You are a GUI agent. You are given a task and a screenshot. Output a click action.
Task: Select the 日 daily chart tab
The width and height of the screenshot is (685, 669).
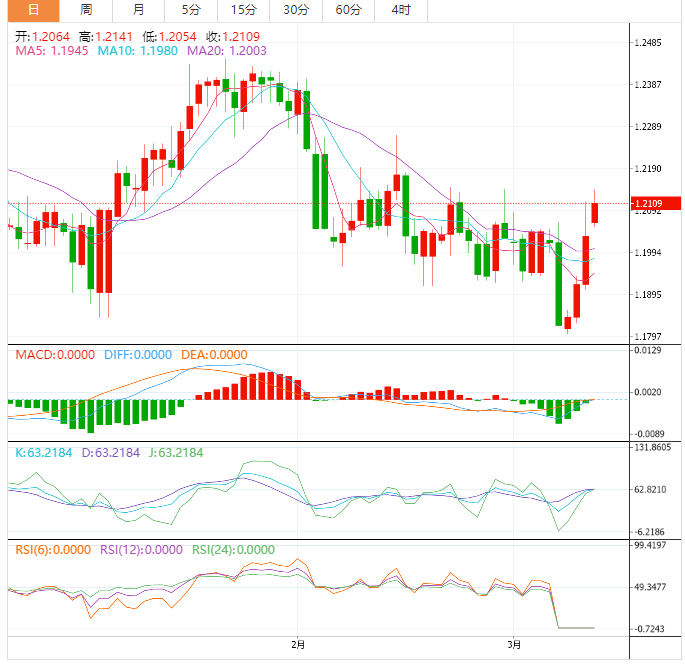(x=34, y=10)
